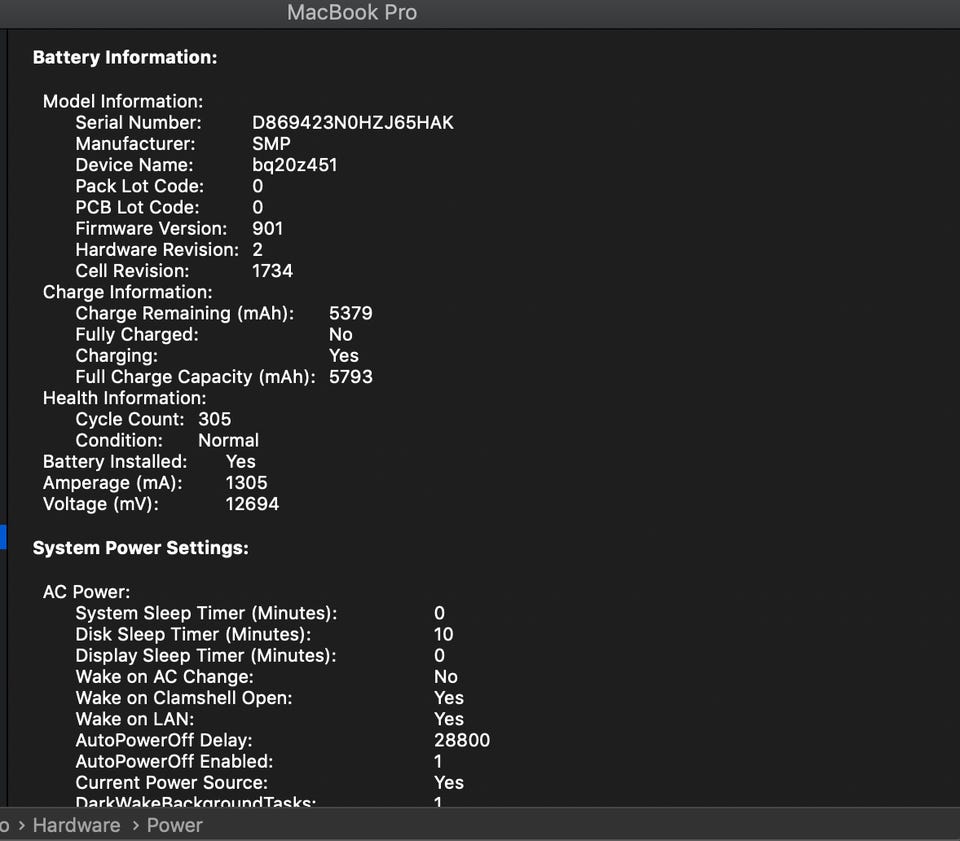The image size is (960, 841).
Task: Click the Charge Remaining (mAh) label
Action: tap(185, 313)
